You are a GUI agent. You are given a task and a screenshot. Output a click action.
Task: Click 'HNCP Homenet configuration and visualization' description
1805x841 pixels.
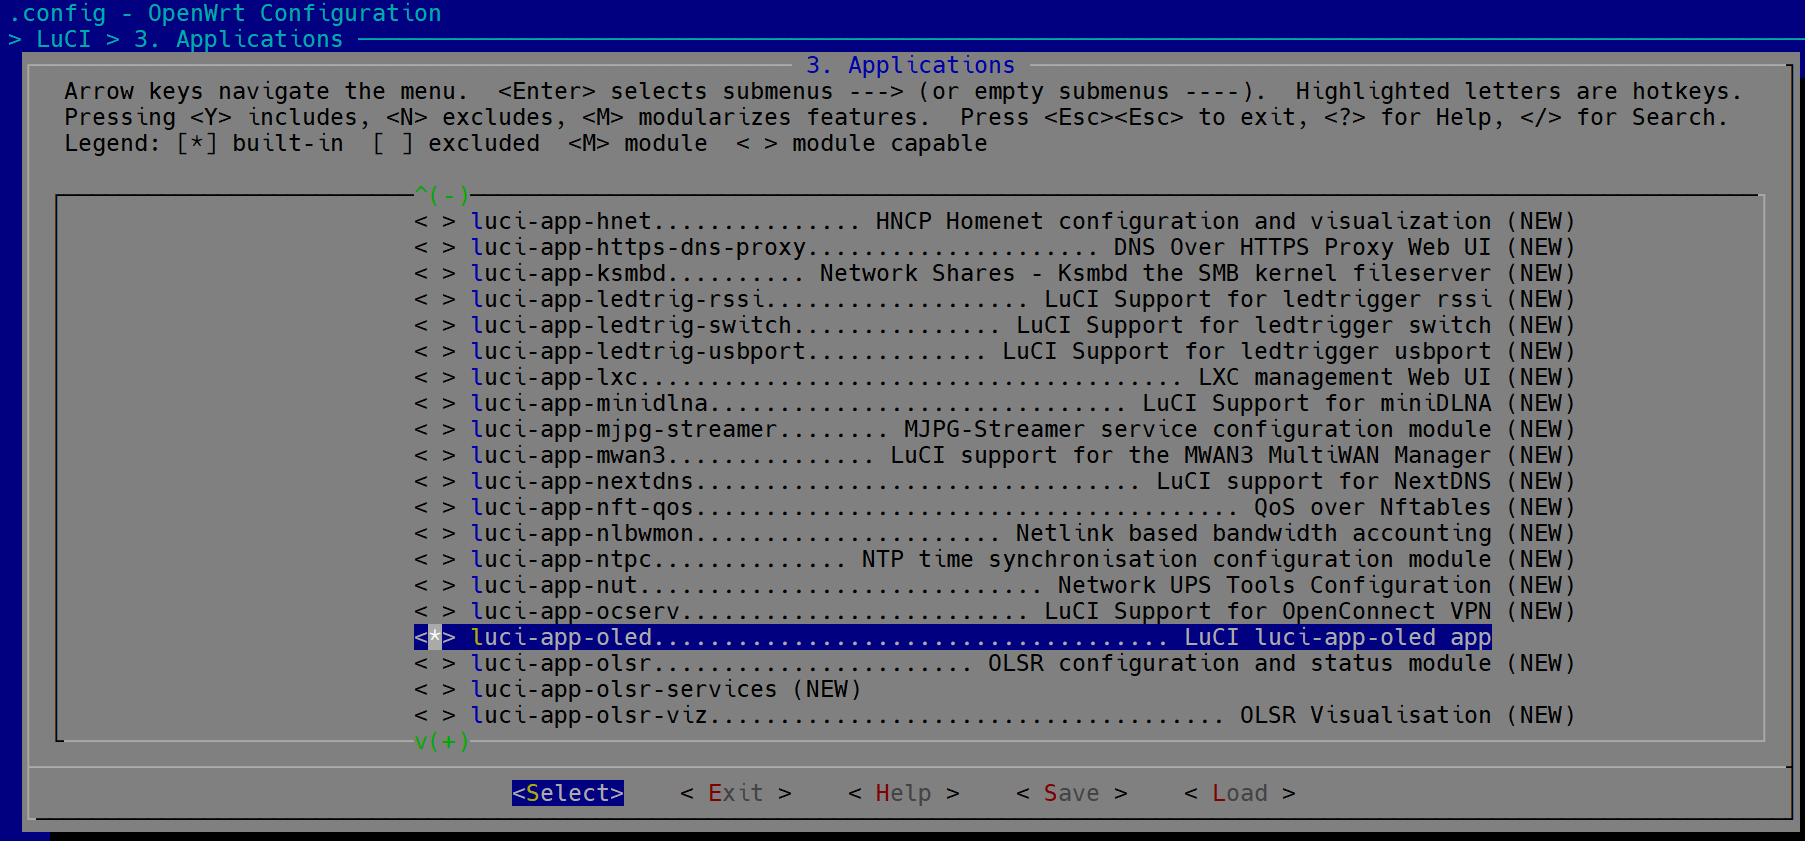click(1183, 221)
